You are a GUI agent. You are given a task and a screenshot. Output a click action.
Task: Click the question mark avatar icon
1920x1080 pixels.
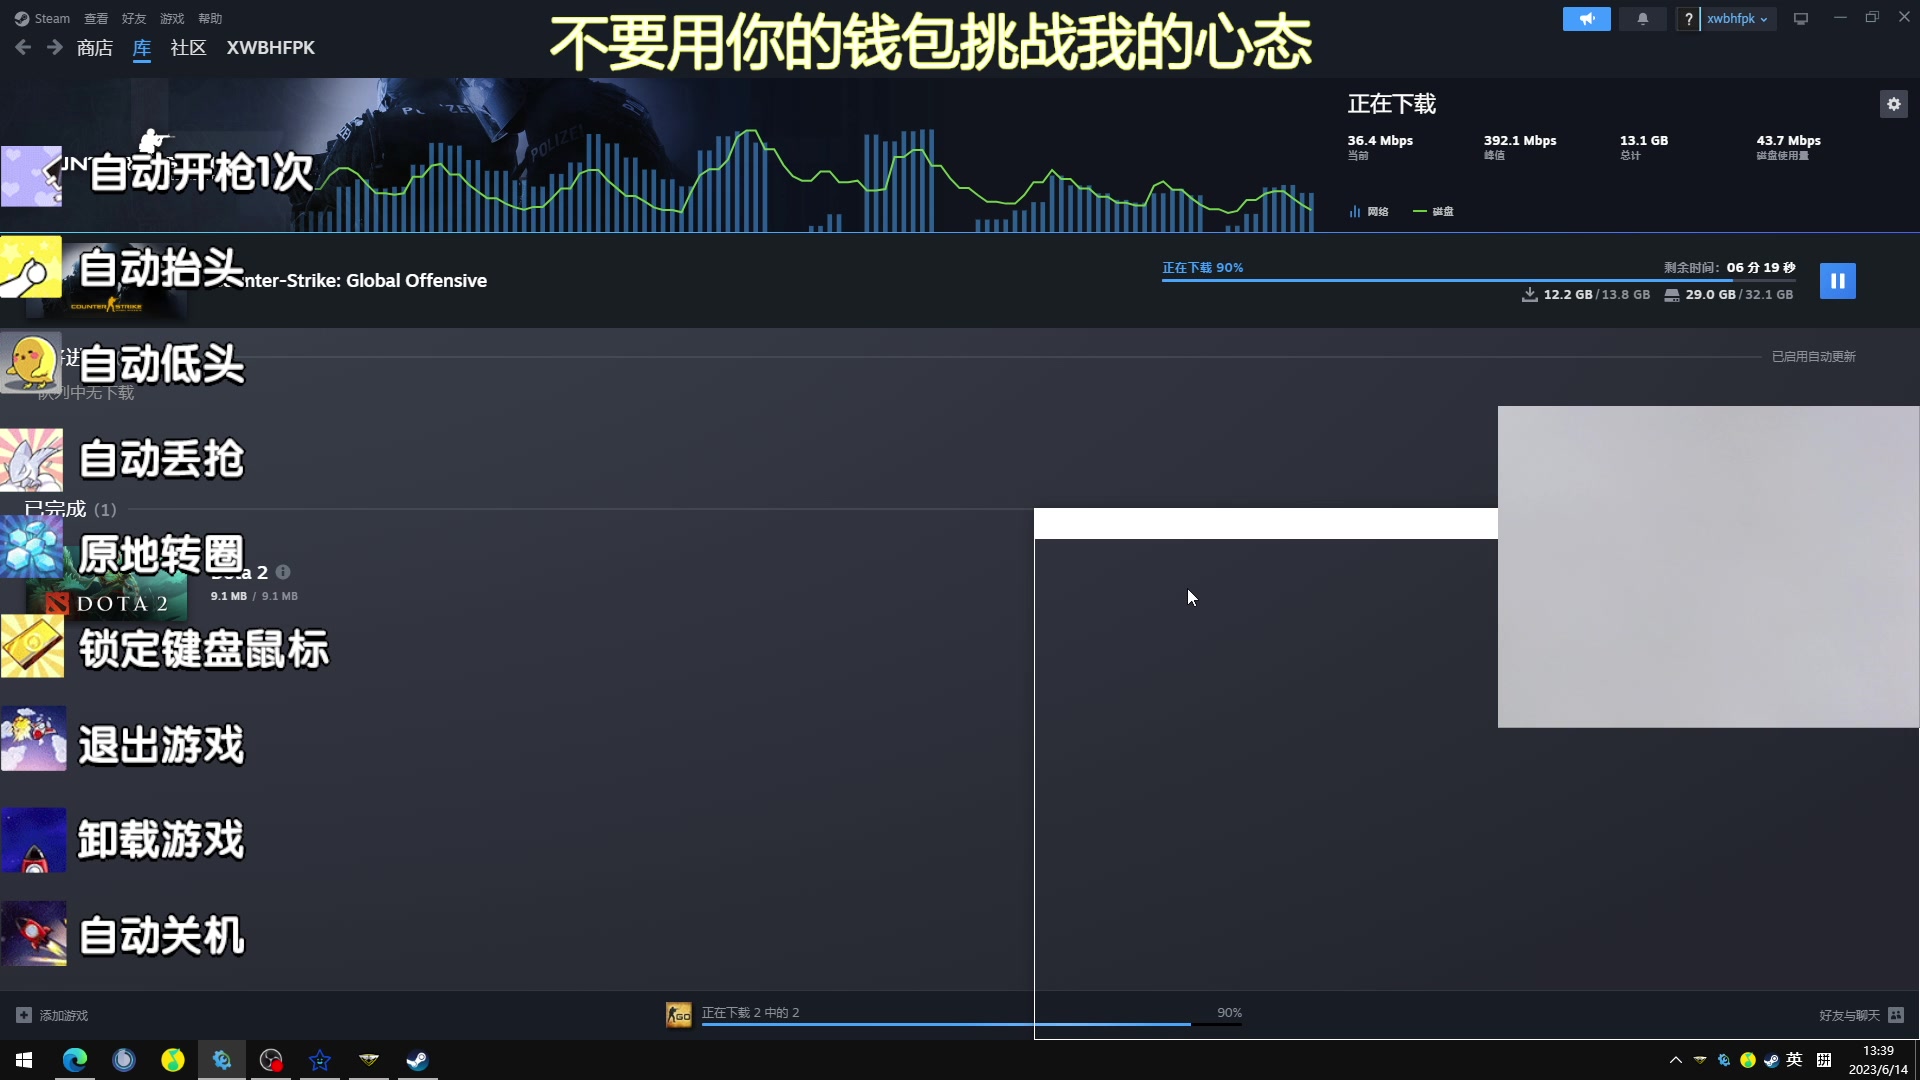pos(1688,19)
